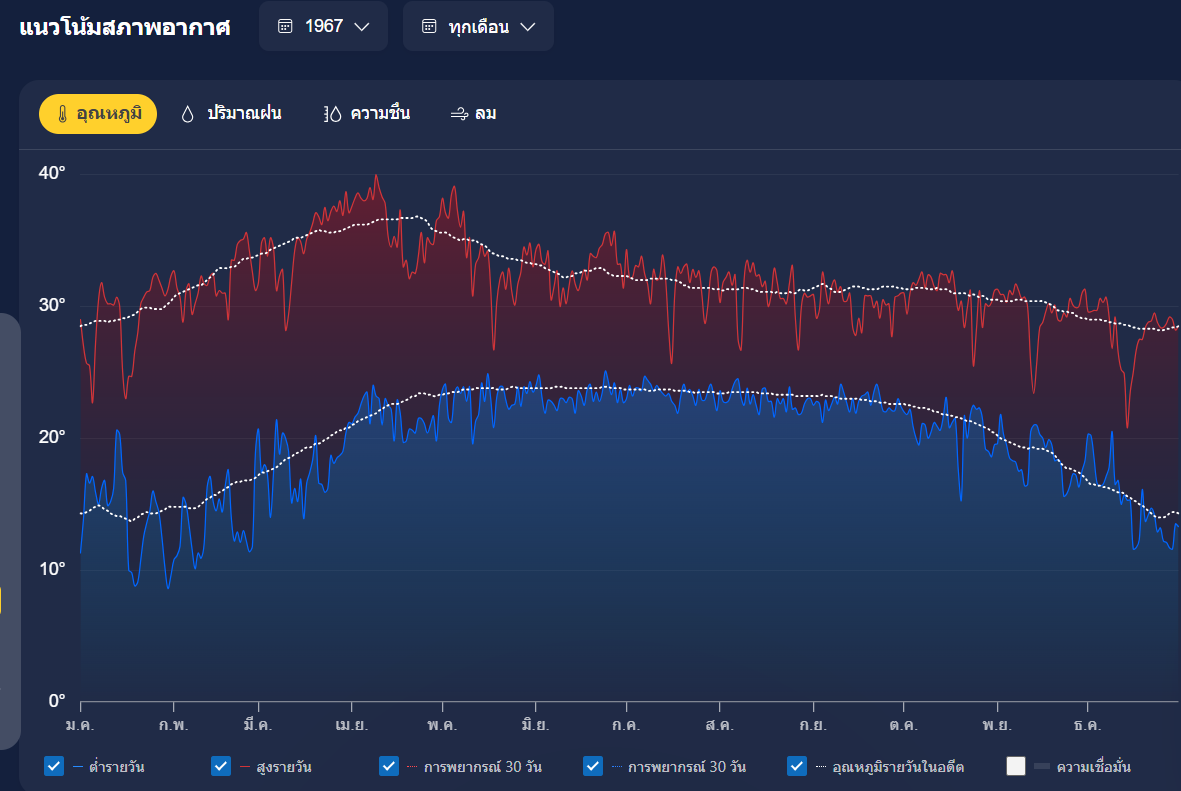Enable the ความเชื่อมั่น checkbox
Viewport: 1181px width, 791px height.
point(1016,766)
